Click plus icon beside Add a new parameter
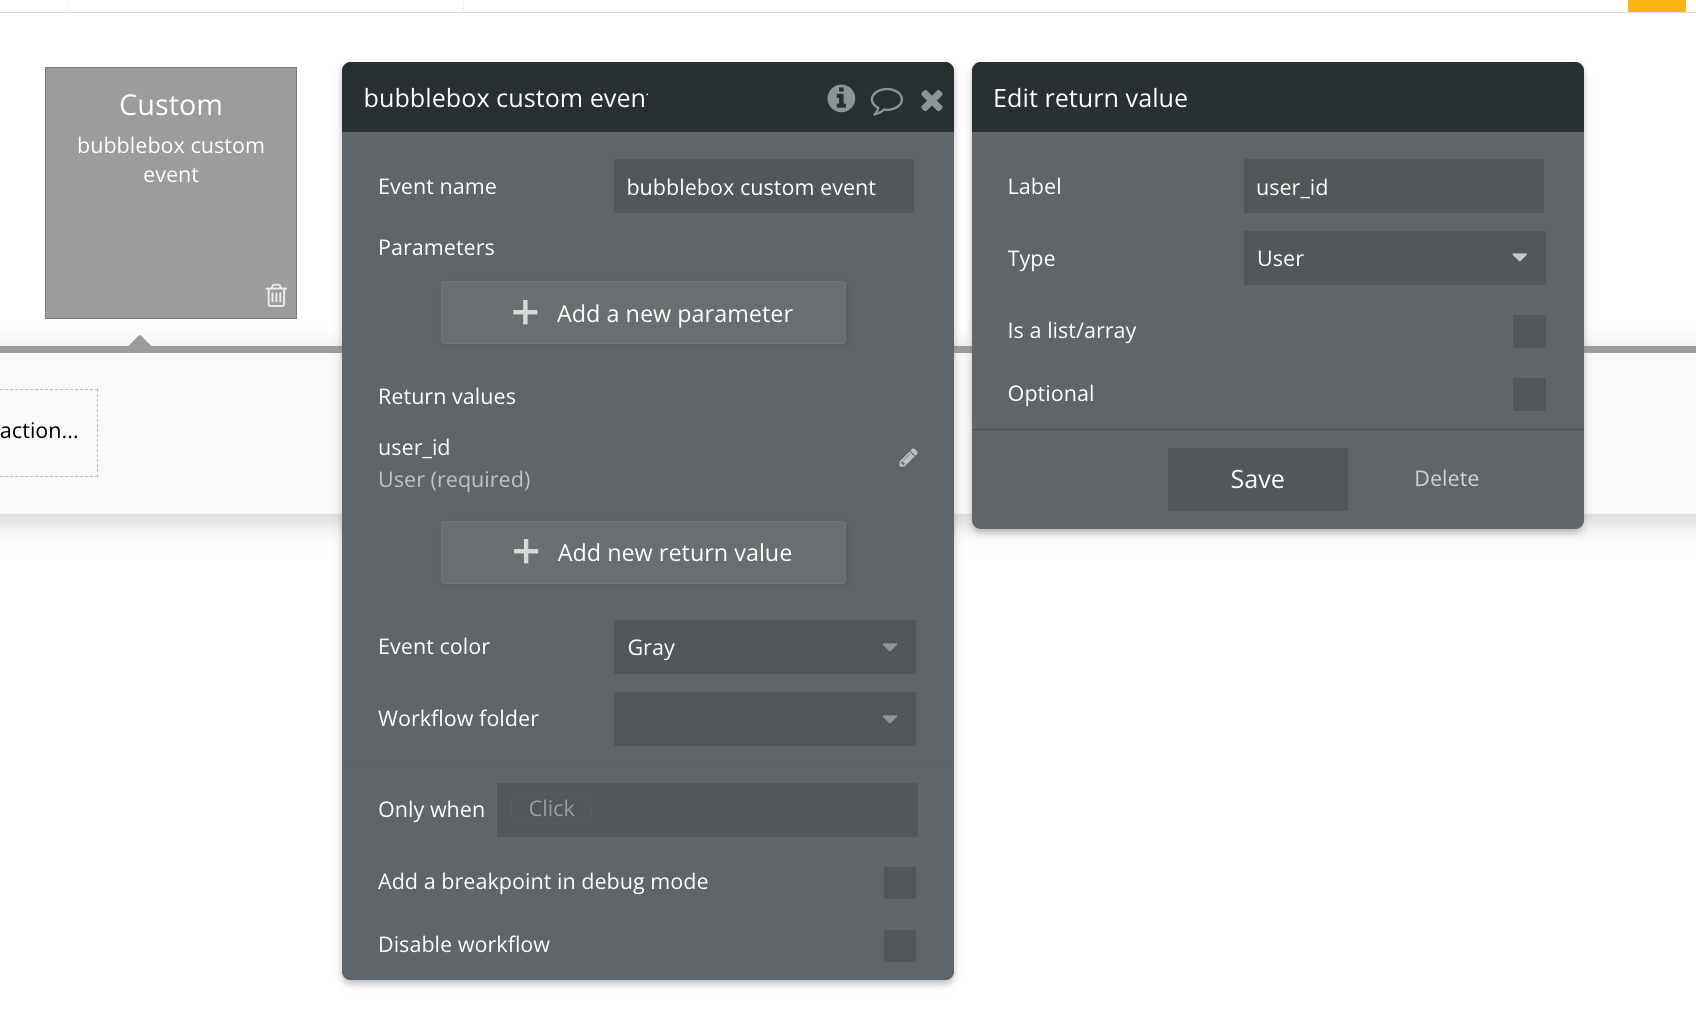The width and height of the screenshot is (1696, 1036). [525, 313]
